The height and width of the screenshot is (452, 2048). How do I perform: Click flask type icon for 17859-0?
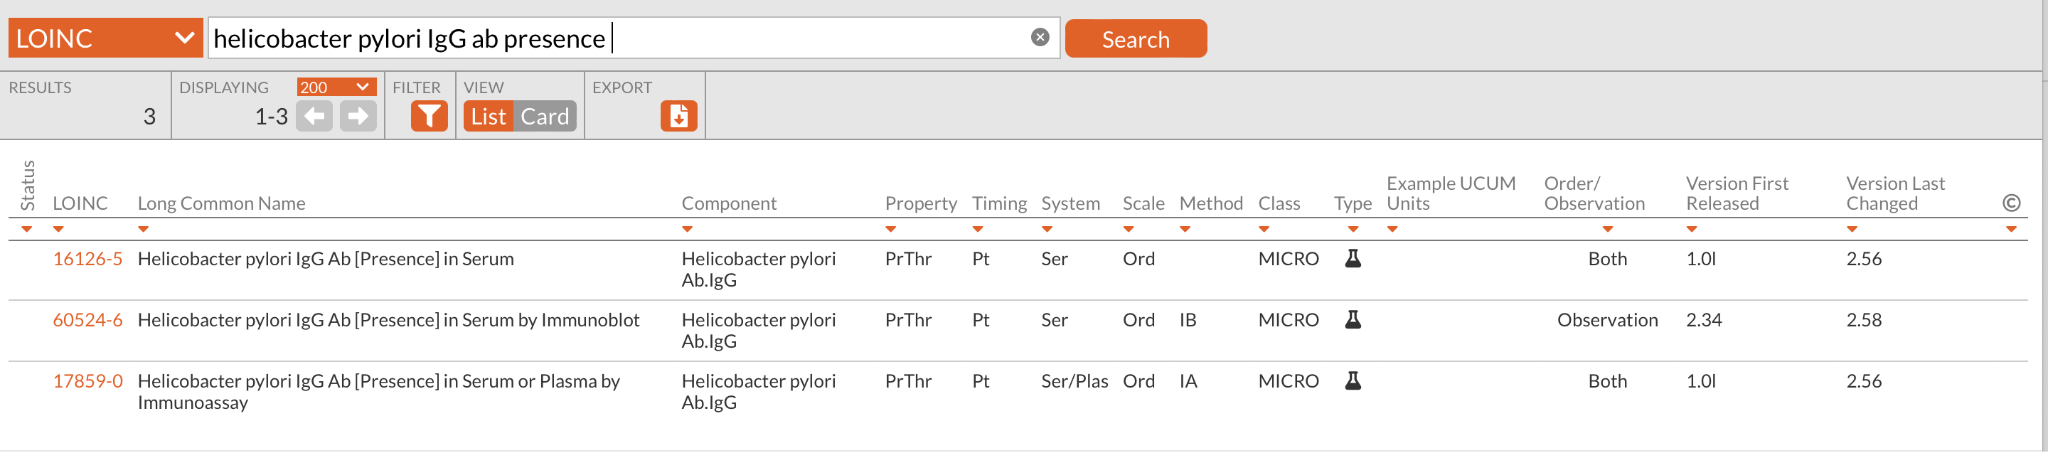tap(1353, 380)
